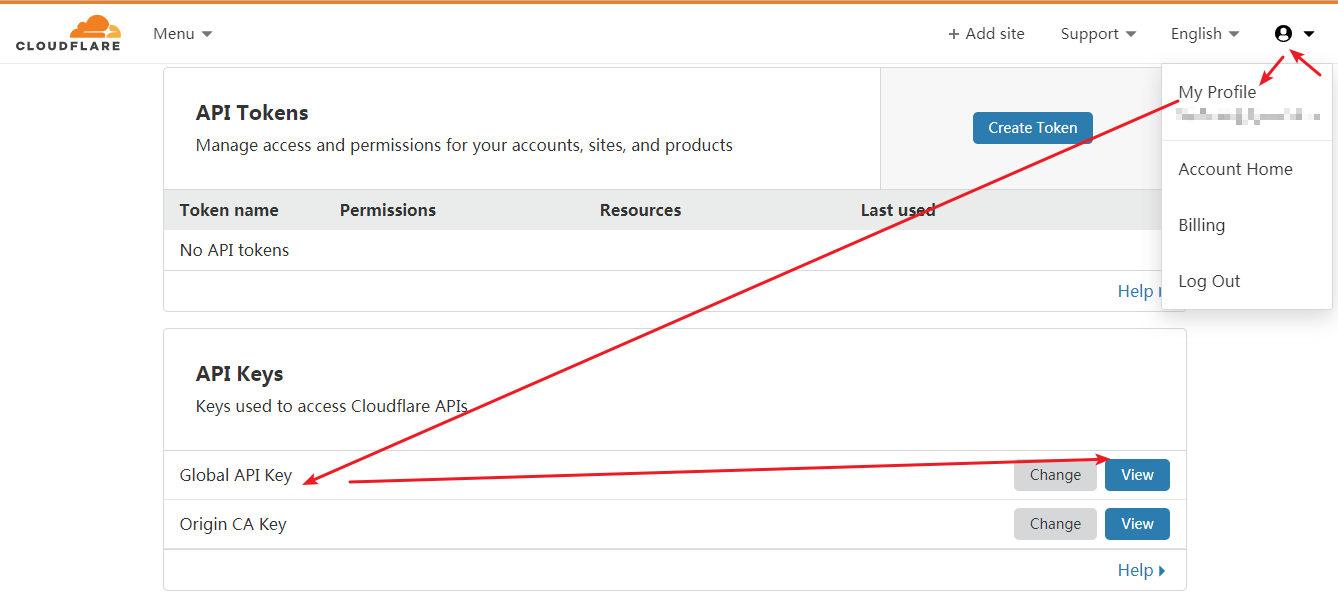Click the API Keys heading
The height and width of the screenshot is (610, 1338).
pos(239,374)
